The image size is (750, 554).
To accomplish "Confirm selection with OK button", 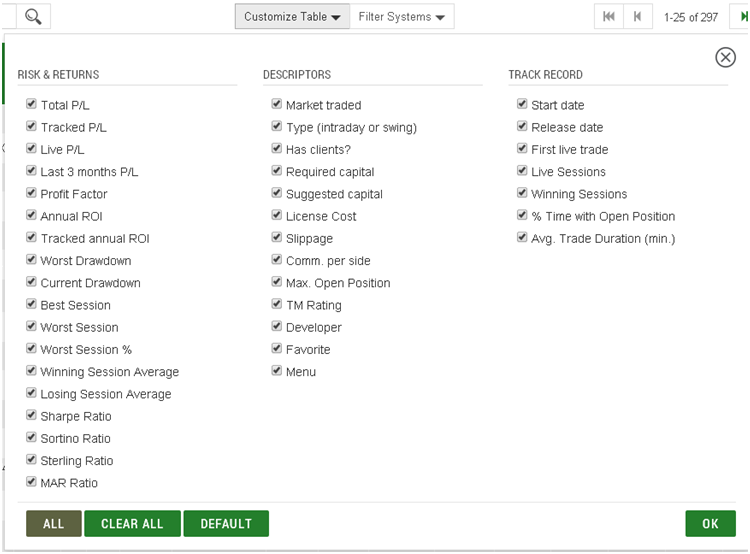I will point(710,523).
